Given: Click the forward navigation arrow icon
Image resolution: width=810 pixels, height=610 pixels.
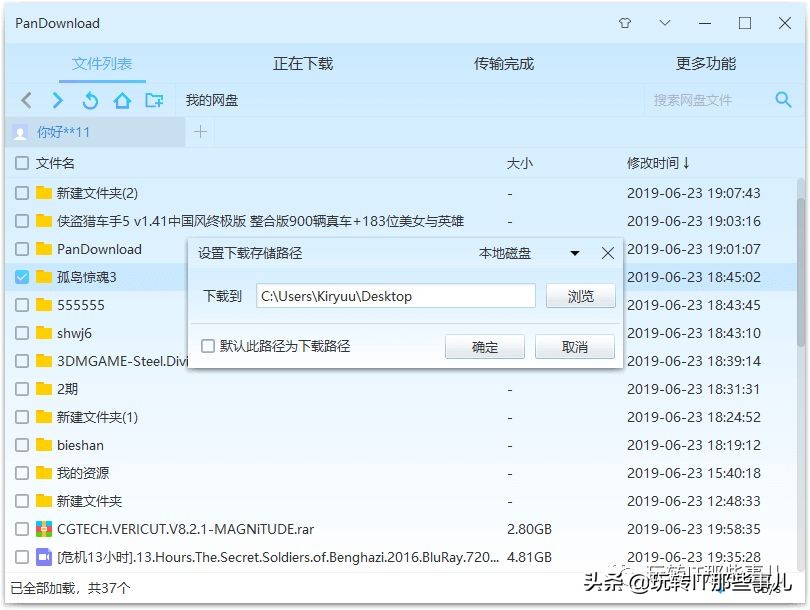Looking at the screenshot, I should pos(57,100).
